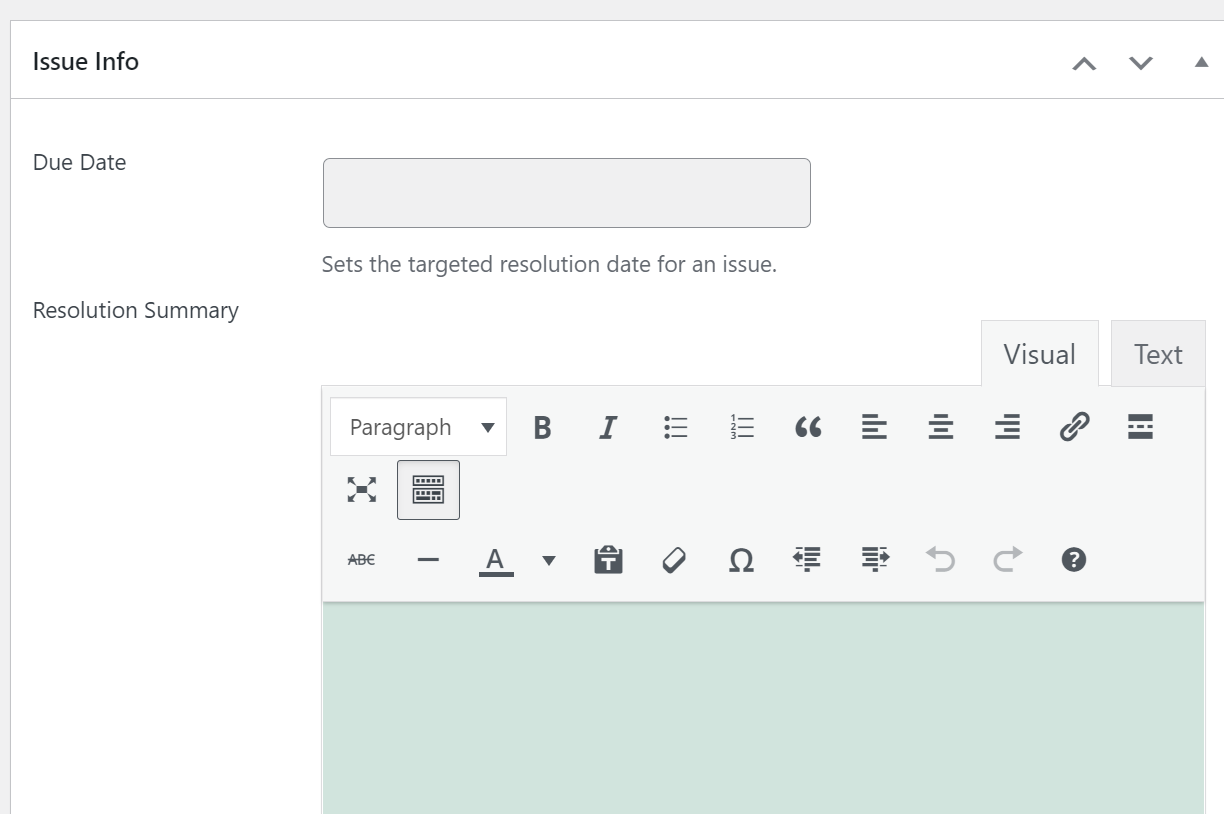This screenshot has height=814, width=1224.
Task: Insert a bulleted list
Action: pyautogui.click(x=676, y=428)
